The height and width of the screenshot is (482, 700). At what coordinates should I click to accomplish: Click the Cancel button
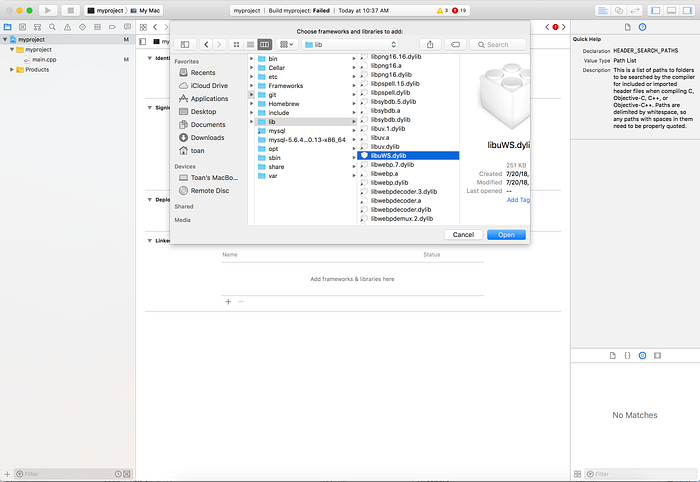[x=463, y=235]
